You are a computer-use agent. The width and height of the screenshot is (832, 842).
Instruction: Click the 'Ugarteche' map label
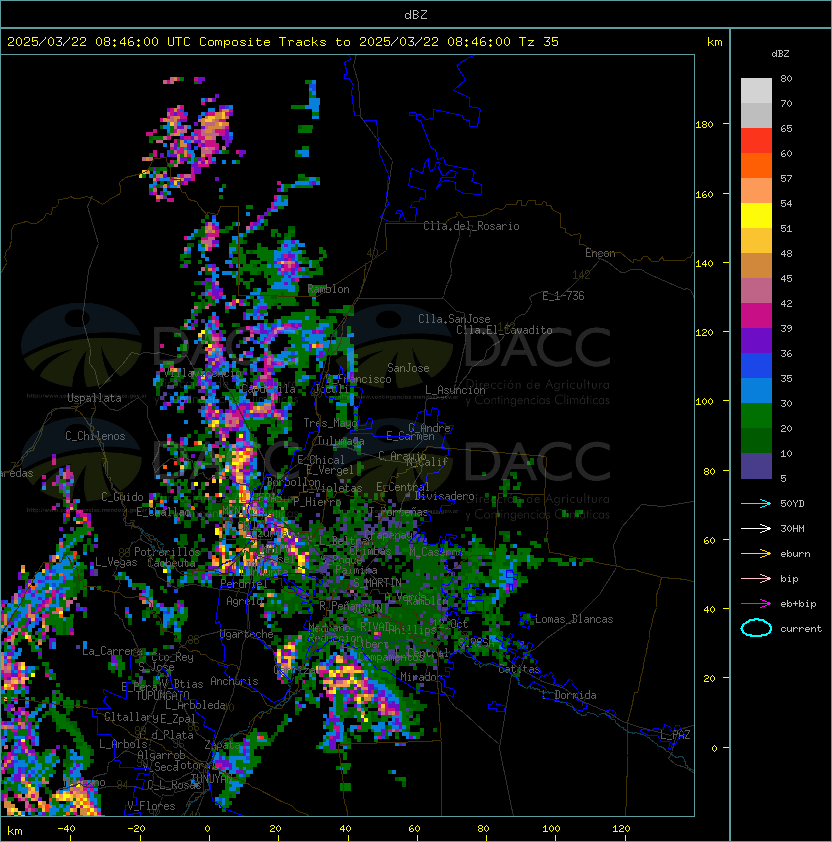(x=247, y=634)
